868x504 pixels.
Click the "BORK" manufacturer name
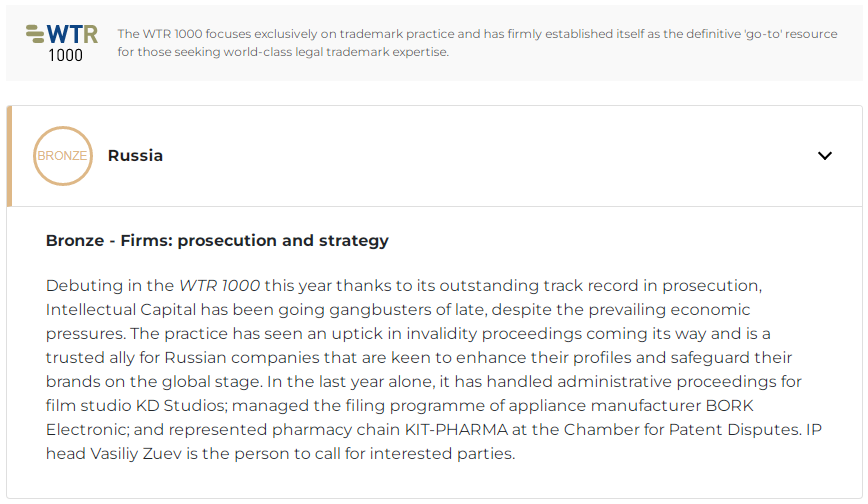pyautogui.click(x=729, y=405)
